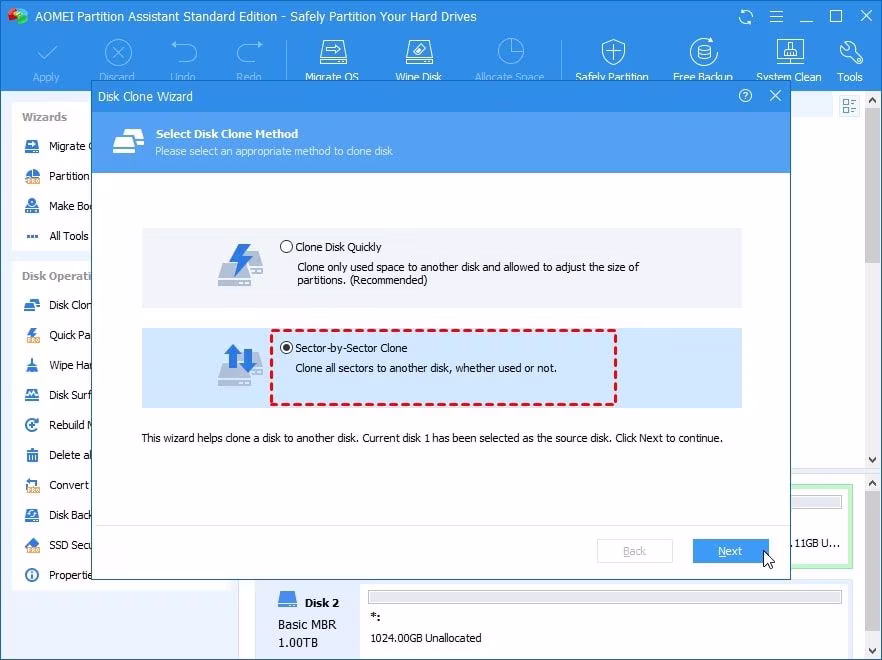
Task: Click the Partition wizard sidebar item
Action: coord(57,176)
